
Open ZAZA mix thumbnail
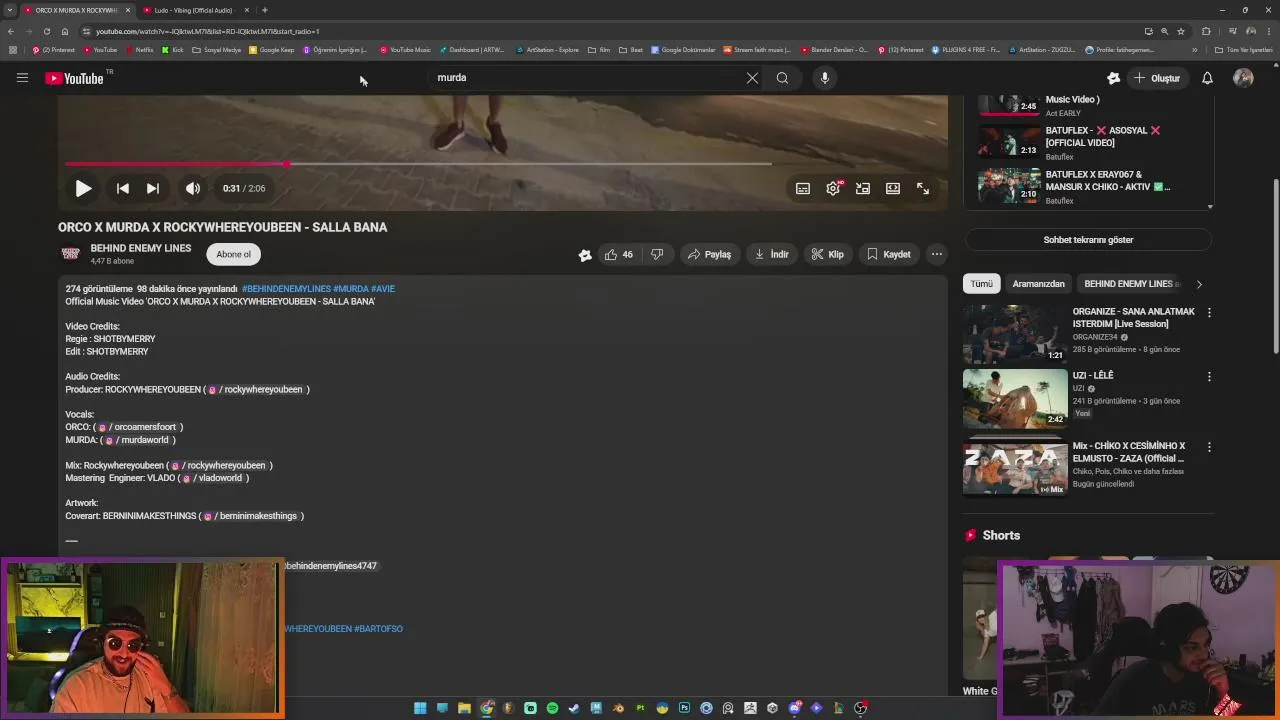[x=1015, y=468]
